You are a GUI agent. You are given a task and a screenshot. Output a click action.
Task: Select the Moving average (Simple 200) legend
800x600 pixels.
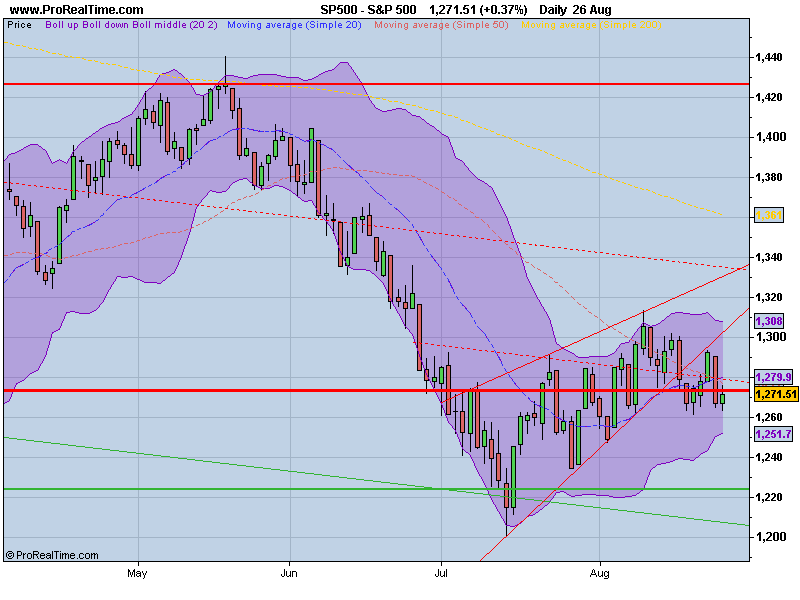(591, 24)
